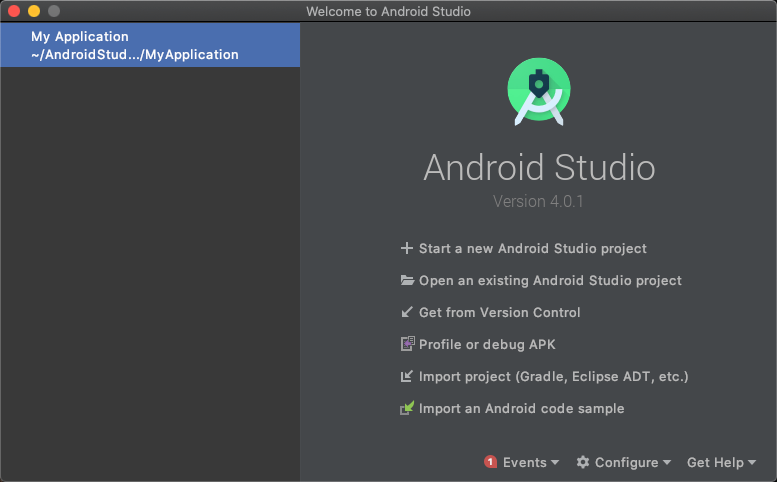Click the Profile or debug APK icon

407,344
